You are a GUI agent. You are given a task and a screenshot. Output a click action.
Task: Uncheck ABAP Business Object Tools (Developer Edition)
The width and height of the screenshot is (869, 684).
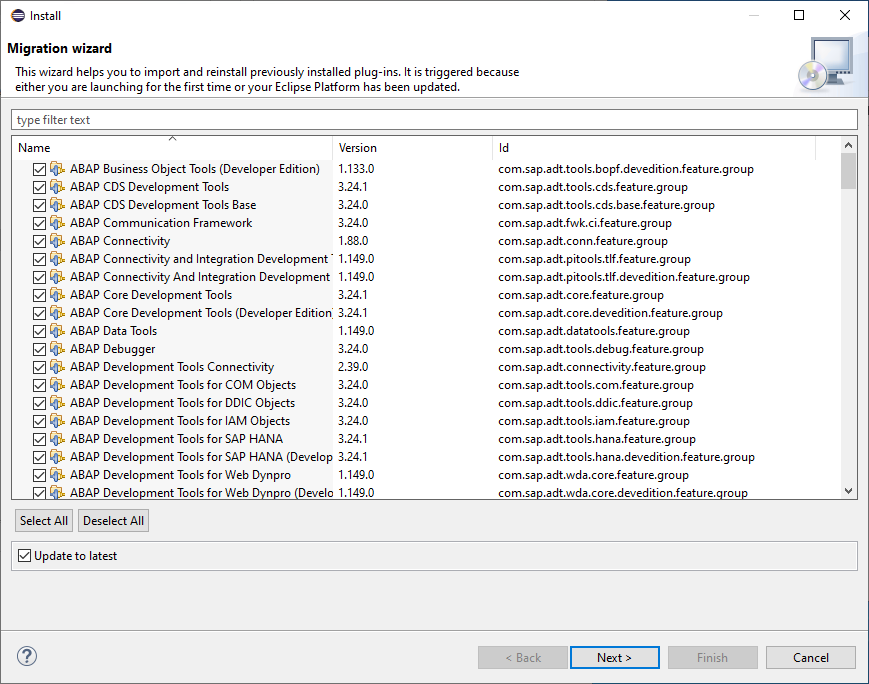click(39, 169)
